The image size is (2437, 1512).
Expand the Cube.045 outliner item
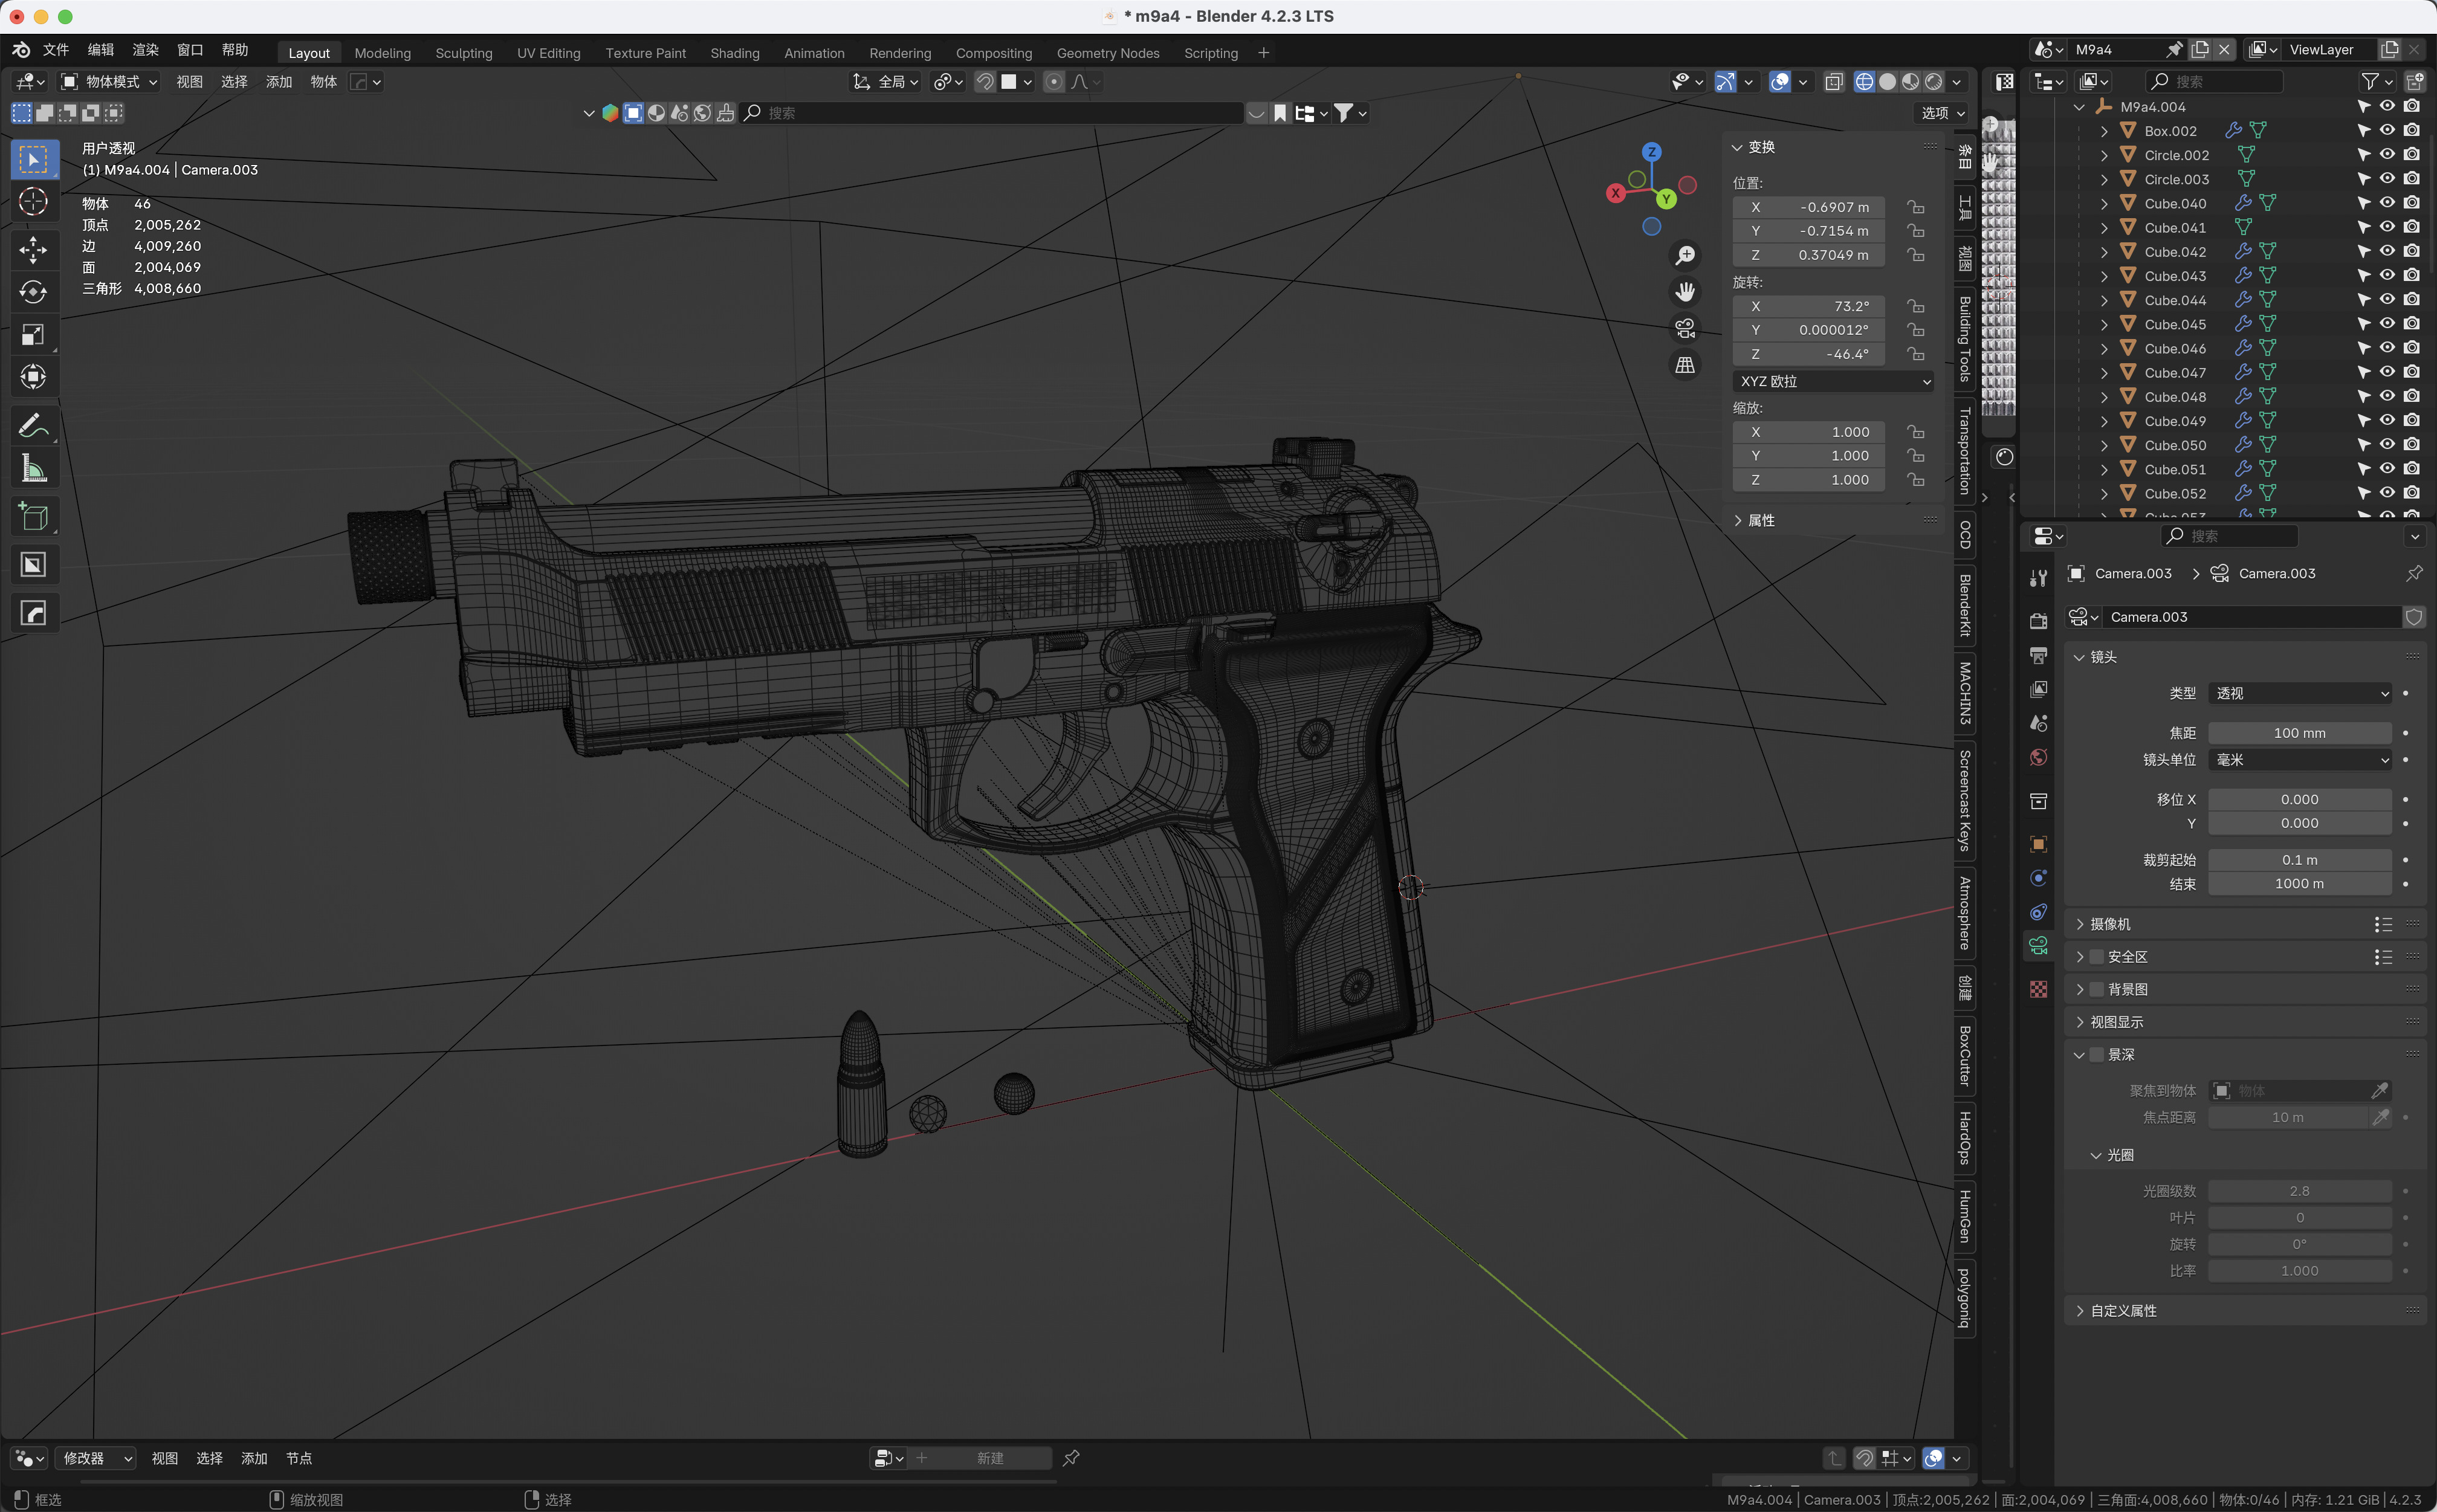[2104, 324]
